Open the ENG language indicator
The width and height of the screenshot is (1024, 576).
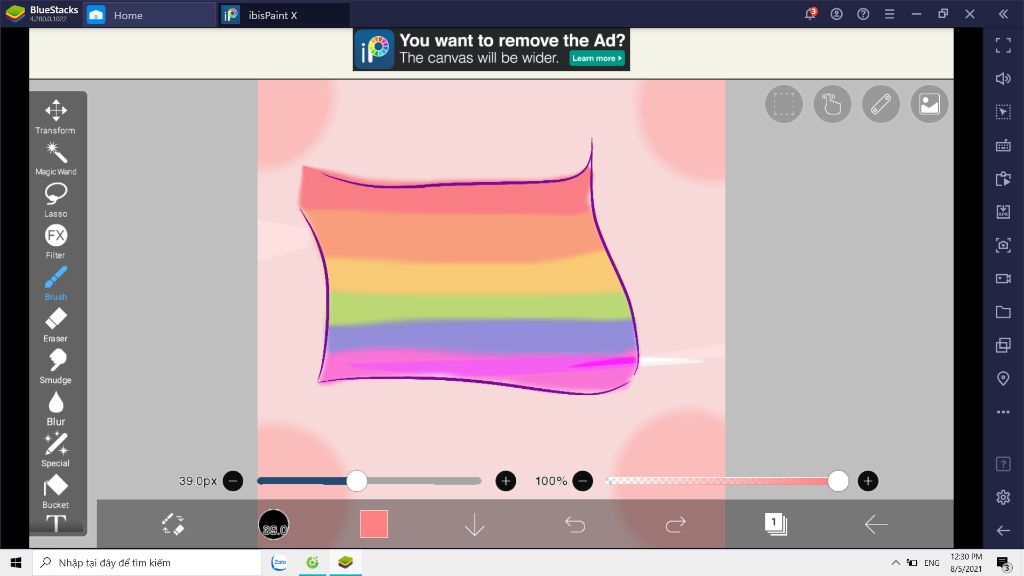click(x=932, y=562)
